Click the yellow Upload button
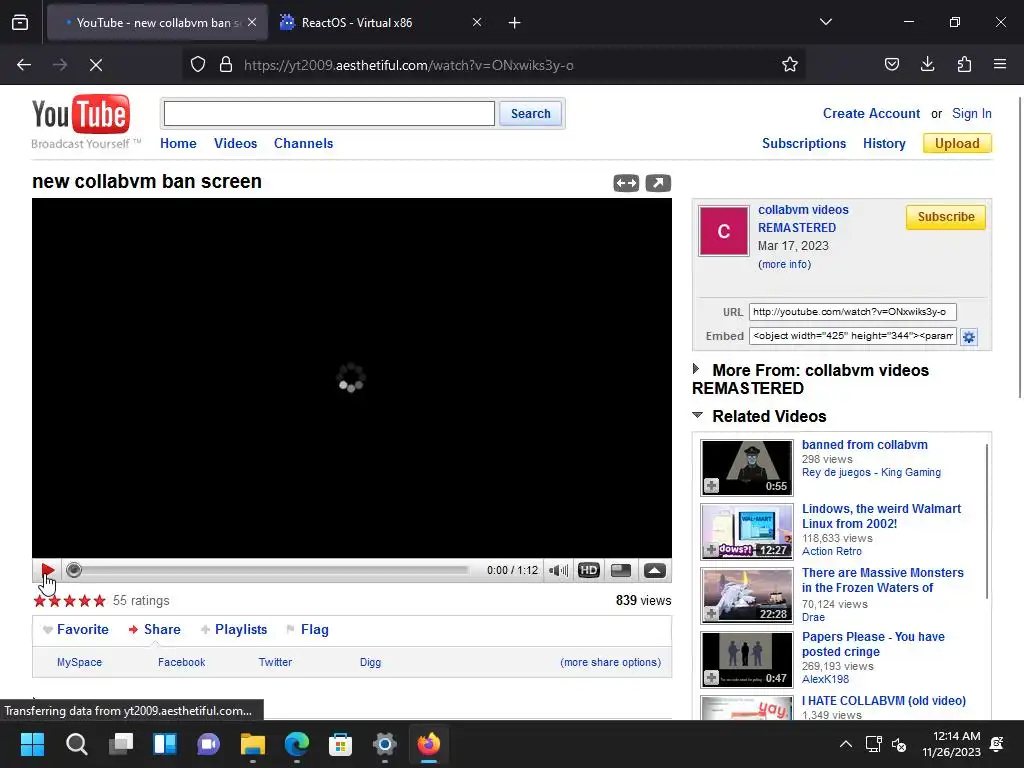 [957, 143]
